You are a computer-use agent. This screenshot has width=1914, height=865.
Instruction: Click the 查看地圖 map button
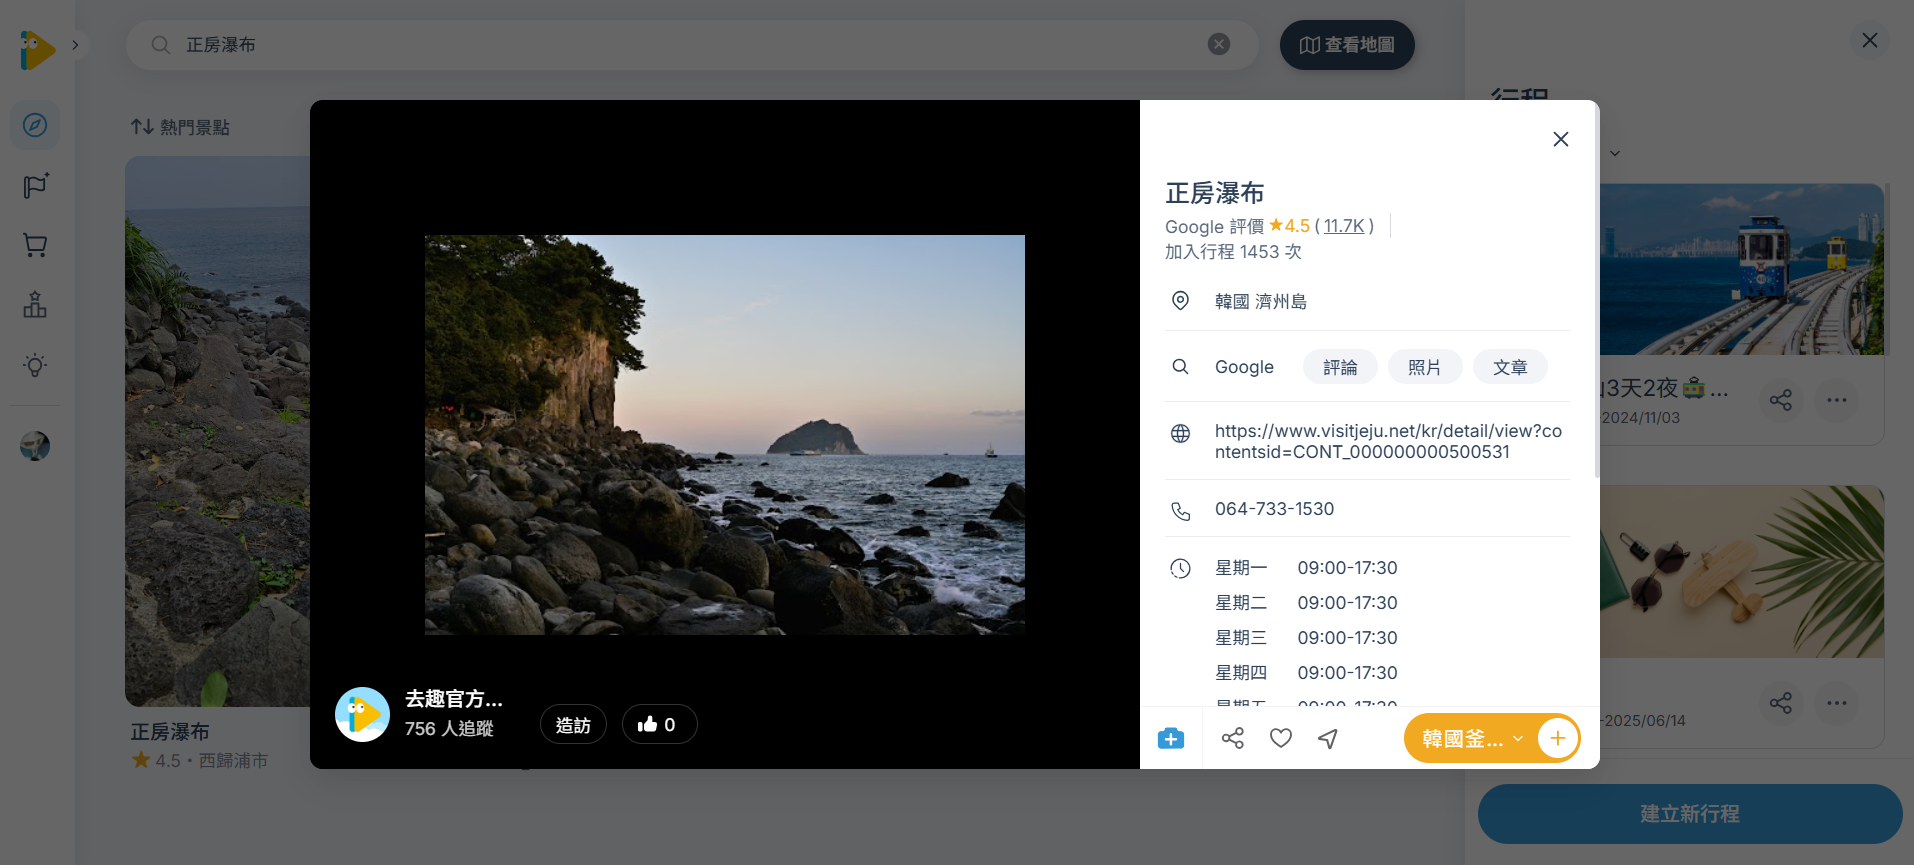coord(1347,45)
